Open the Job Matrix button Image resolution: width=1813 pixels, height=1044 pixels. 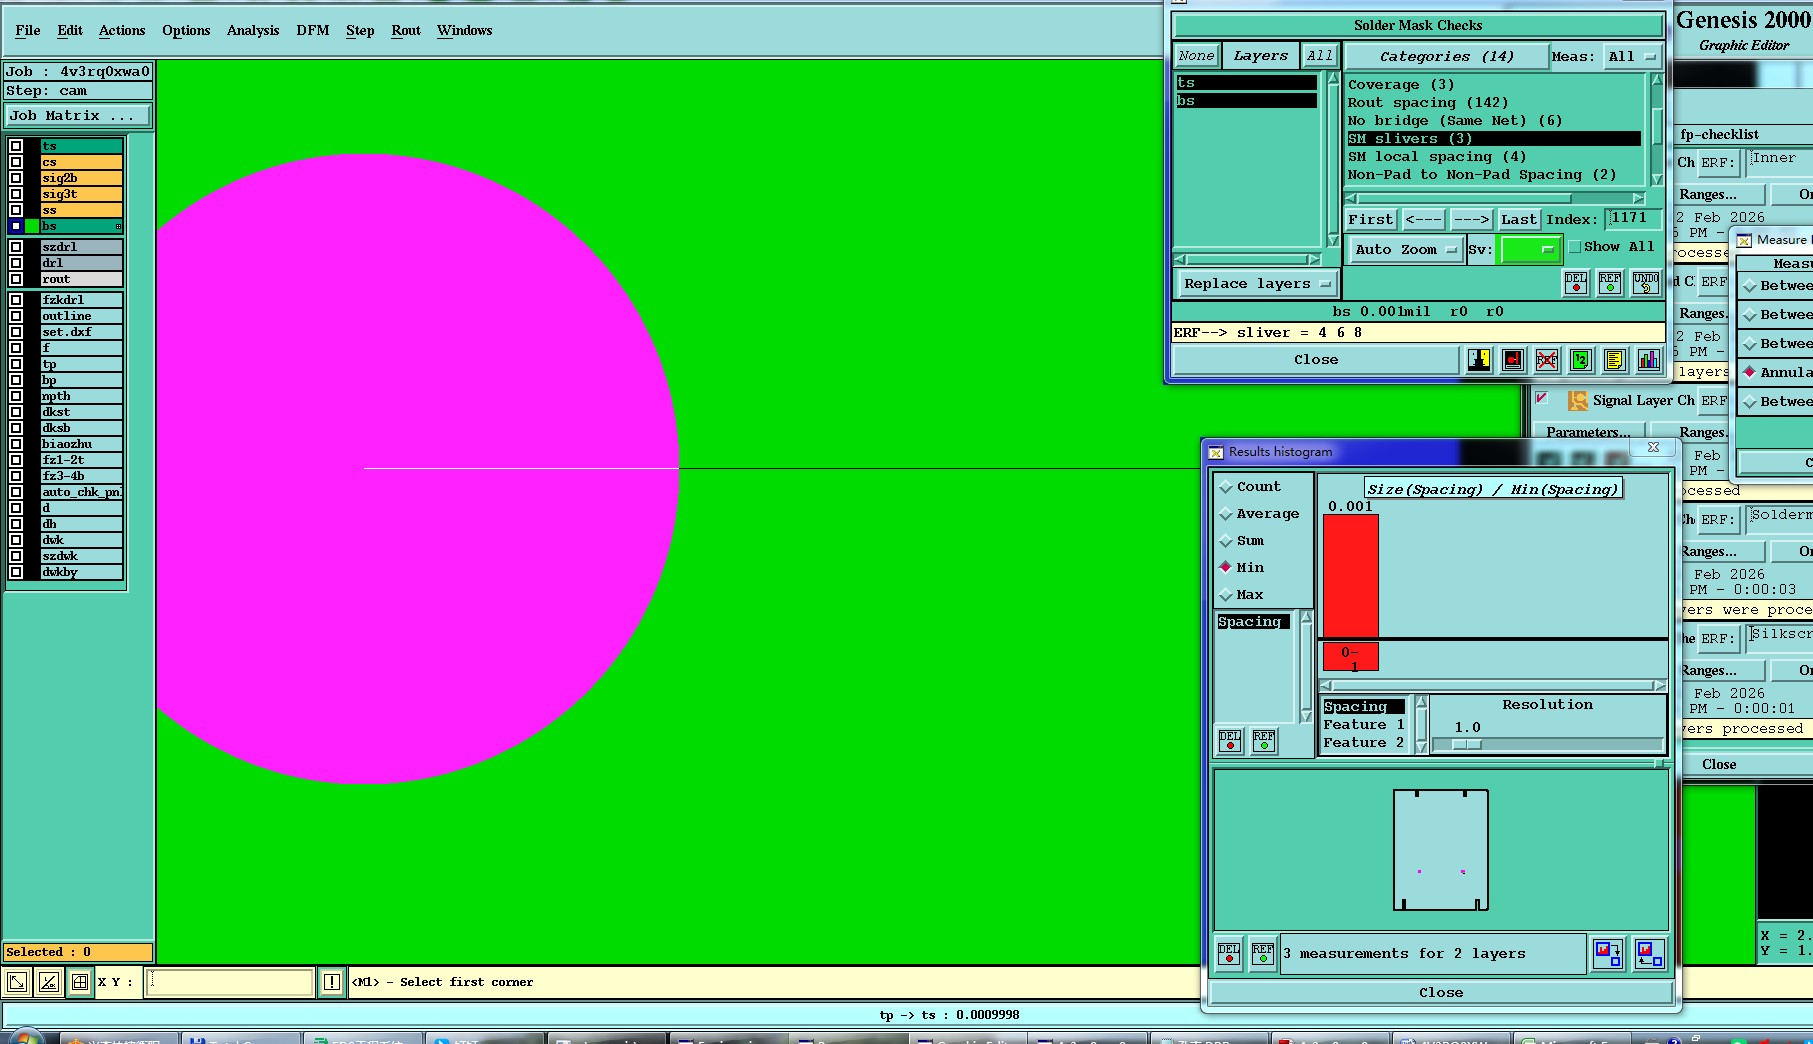coord(78,116)
